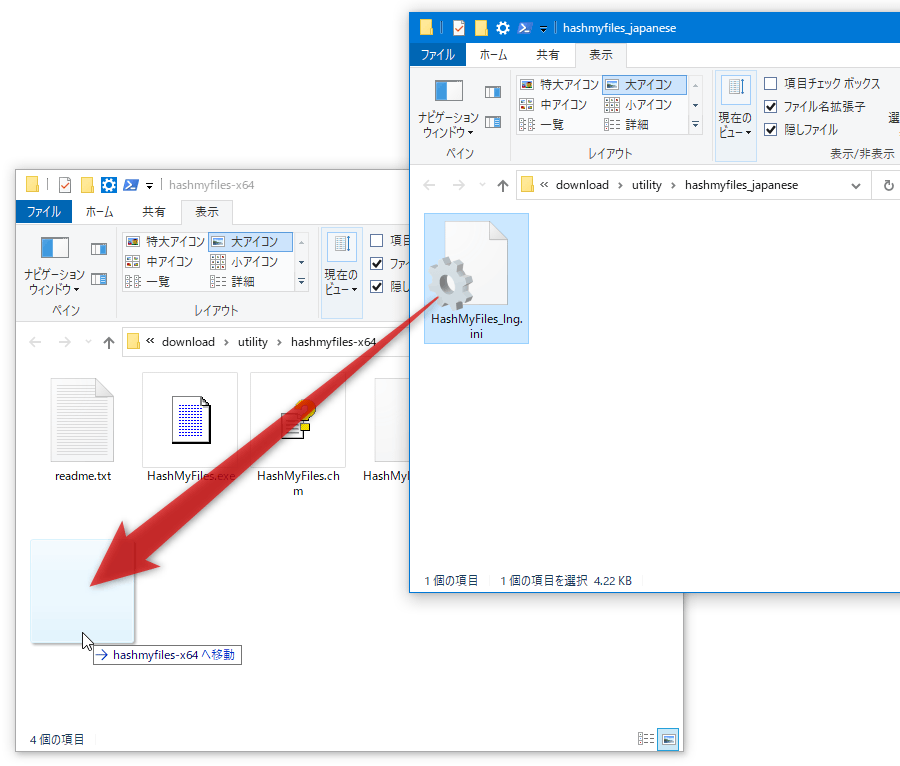900x766 pixels.
Task: Switch to ホーム tab in hashmyfiles_japanese window
Action: [494, 55]
